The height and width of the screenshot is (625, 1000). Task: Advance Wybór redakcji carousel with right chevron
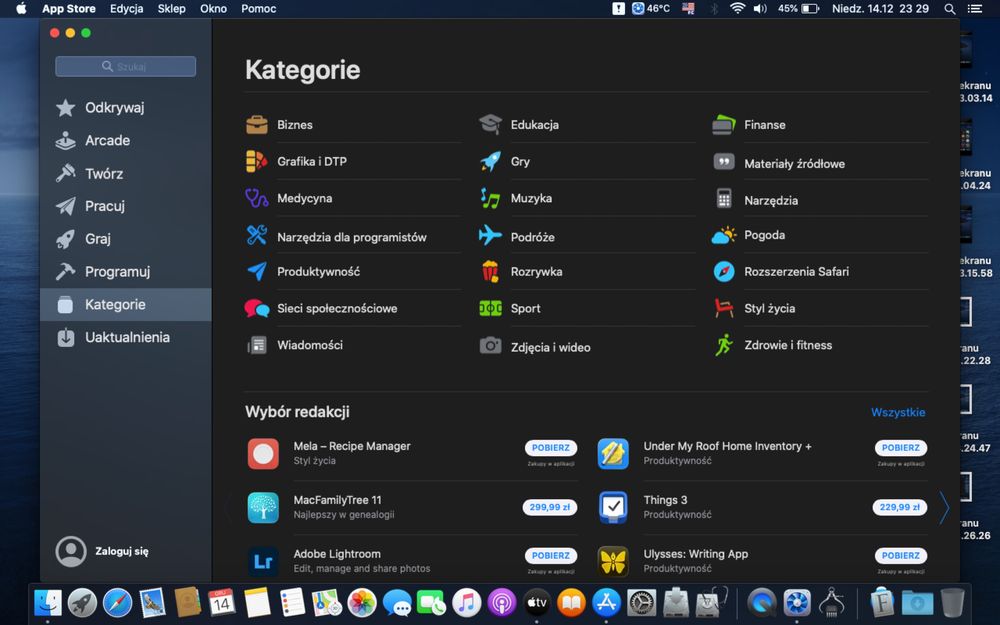[x=945, y=508]
